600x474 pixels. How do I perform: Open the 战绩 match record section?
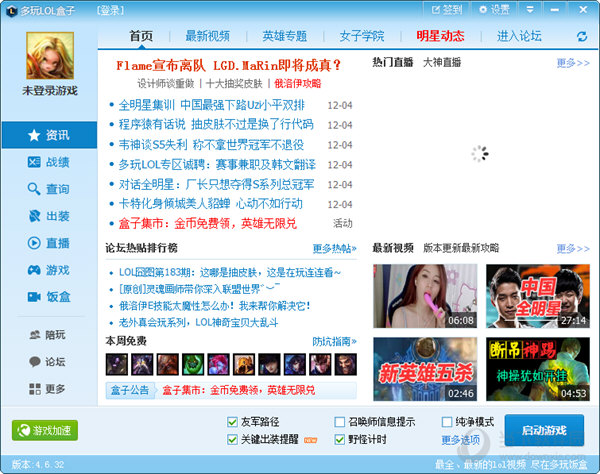pos(49,162)
